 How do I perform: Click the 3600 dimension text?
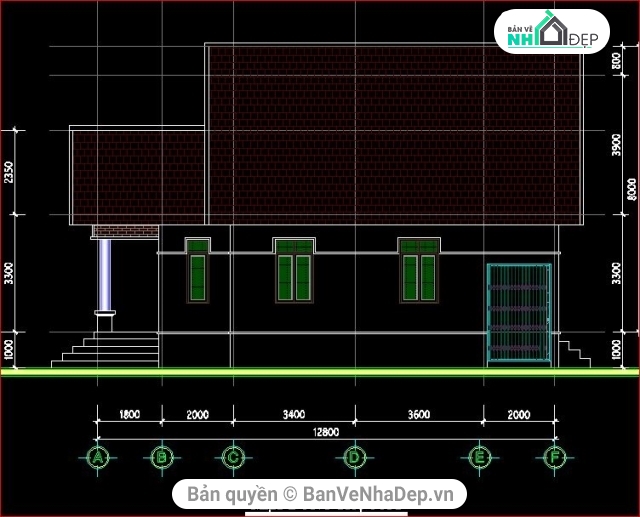(419, 414)
